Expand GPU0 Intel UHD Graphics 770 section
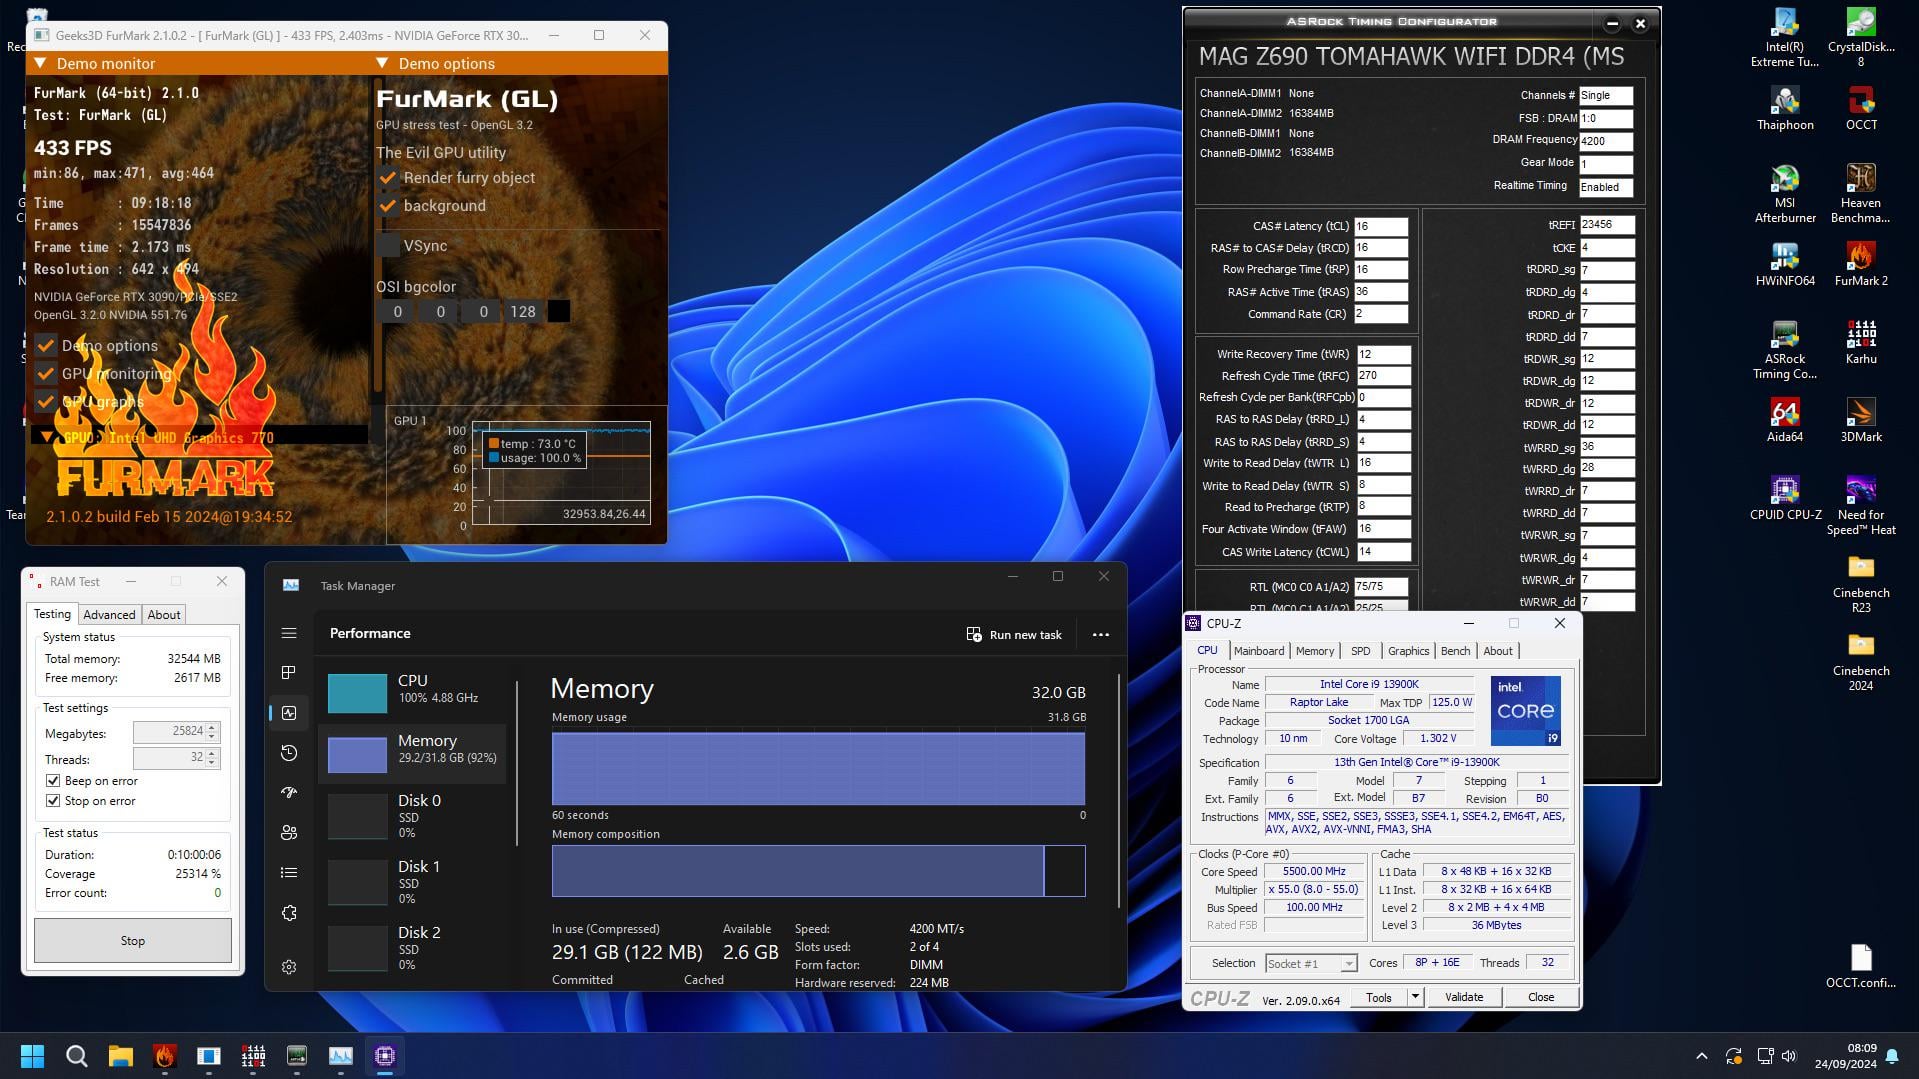The width and height of the screenshot is (1919, 1079). tap(47, 437)
